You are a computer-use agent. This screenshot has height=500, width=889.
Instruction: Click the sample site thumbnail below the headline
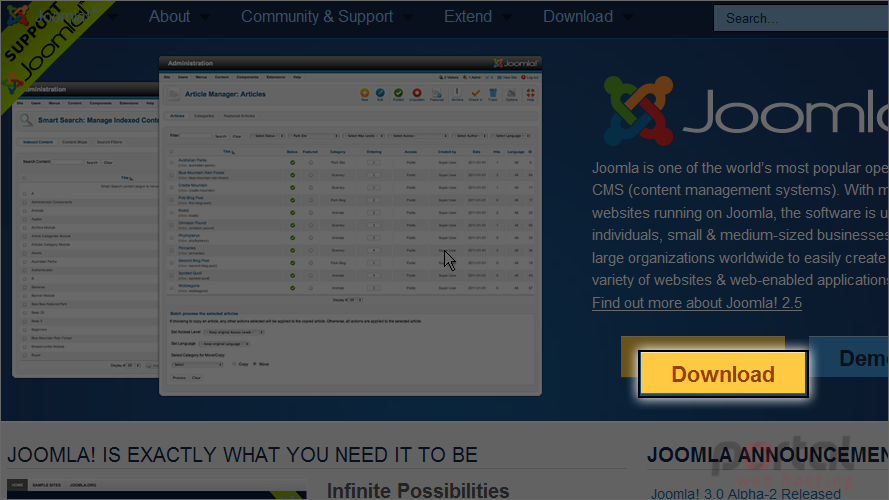[x=156, y=490]
